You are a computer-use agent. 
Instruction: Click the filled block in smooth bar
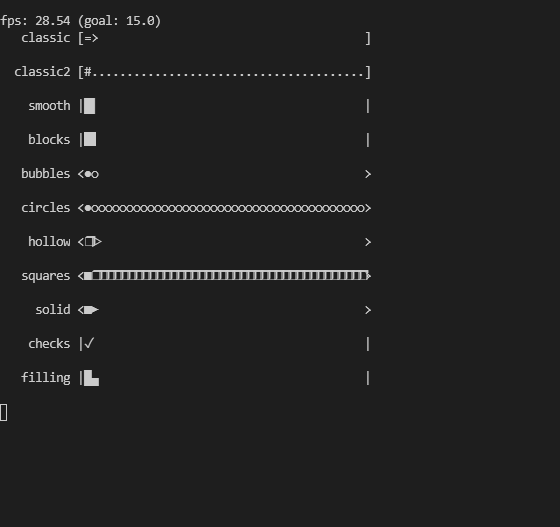pyautogui.click(x=90, y=106)
